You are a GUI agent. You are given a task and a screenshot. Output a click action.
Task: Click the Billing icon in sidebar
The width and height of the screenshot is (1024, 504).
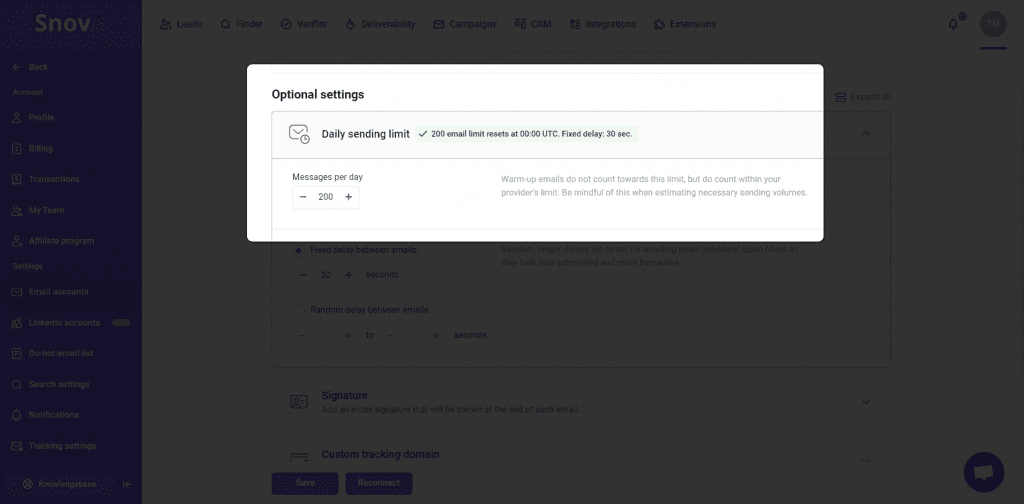pos(17,149)
